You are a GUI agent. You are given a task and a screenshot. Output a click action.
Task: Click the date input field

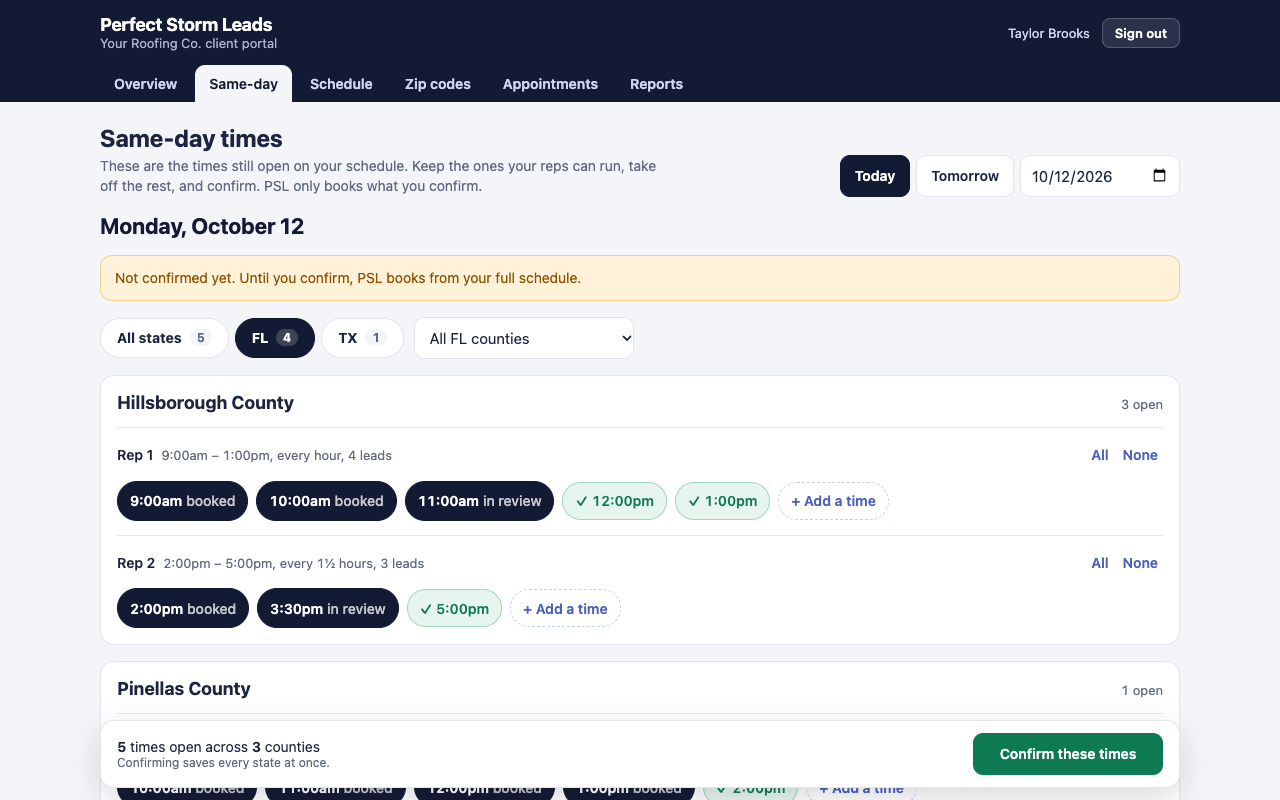click(x=1100, y=176)
